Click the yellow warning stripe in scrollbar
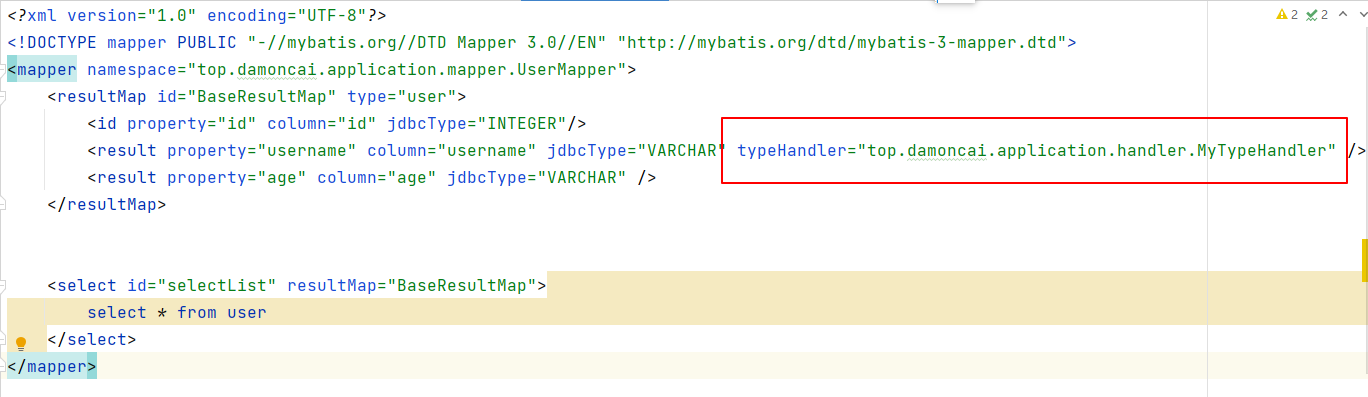The image size is (1368, 397). [1364, 260]
